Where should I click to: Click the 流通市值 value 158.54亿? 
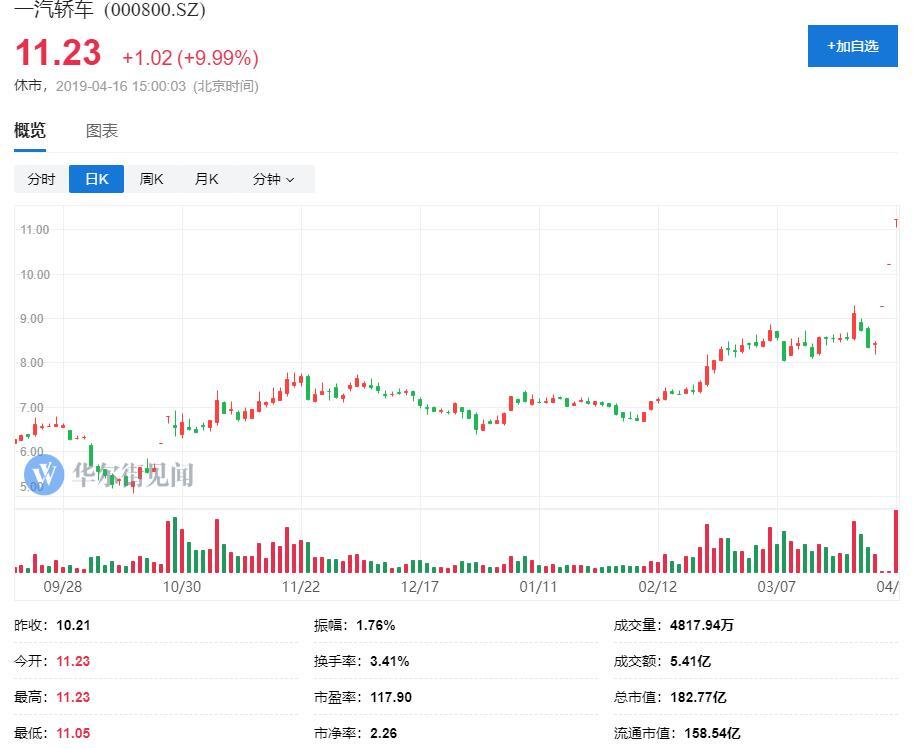712,733
